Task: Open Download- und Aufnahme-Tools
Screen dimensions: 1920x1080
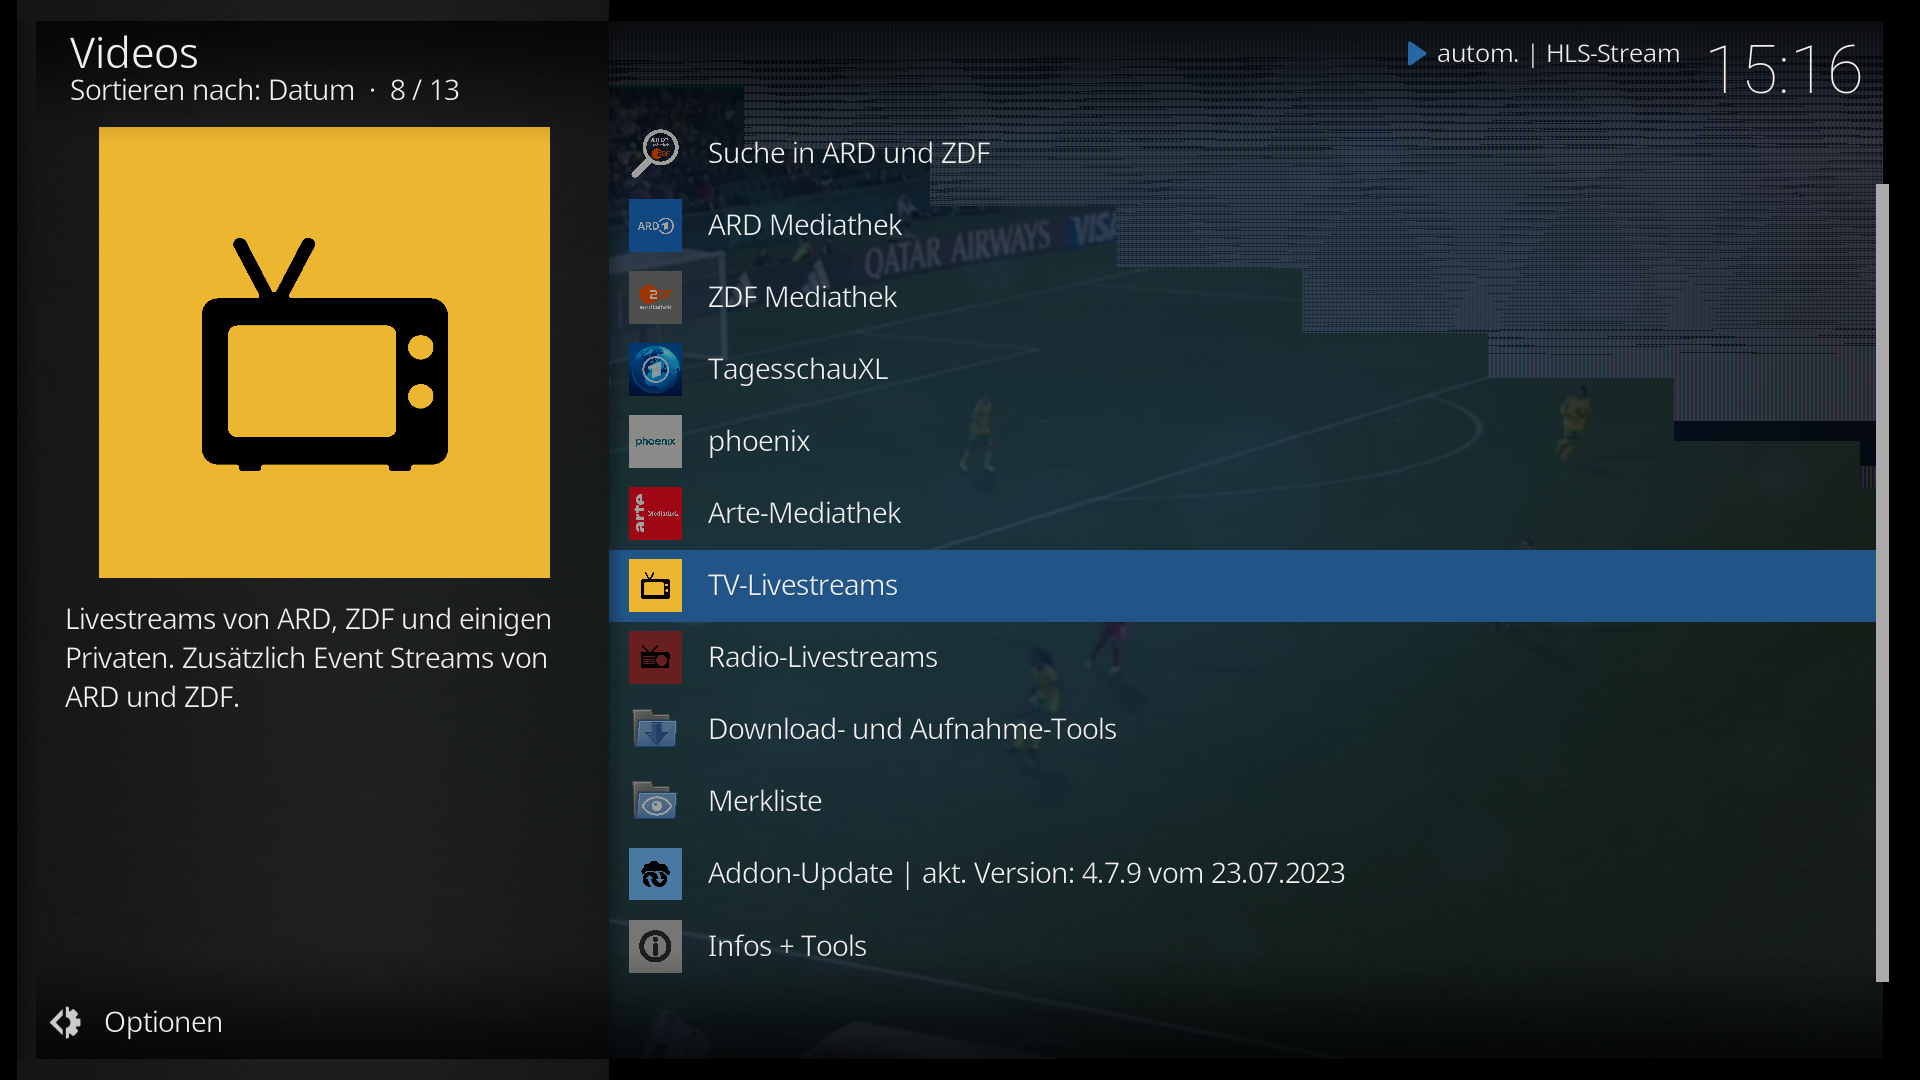Action: [x=1242, y=729]
